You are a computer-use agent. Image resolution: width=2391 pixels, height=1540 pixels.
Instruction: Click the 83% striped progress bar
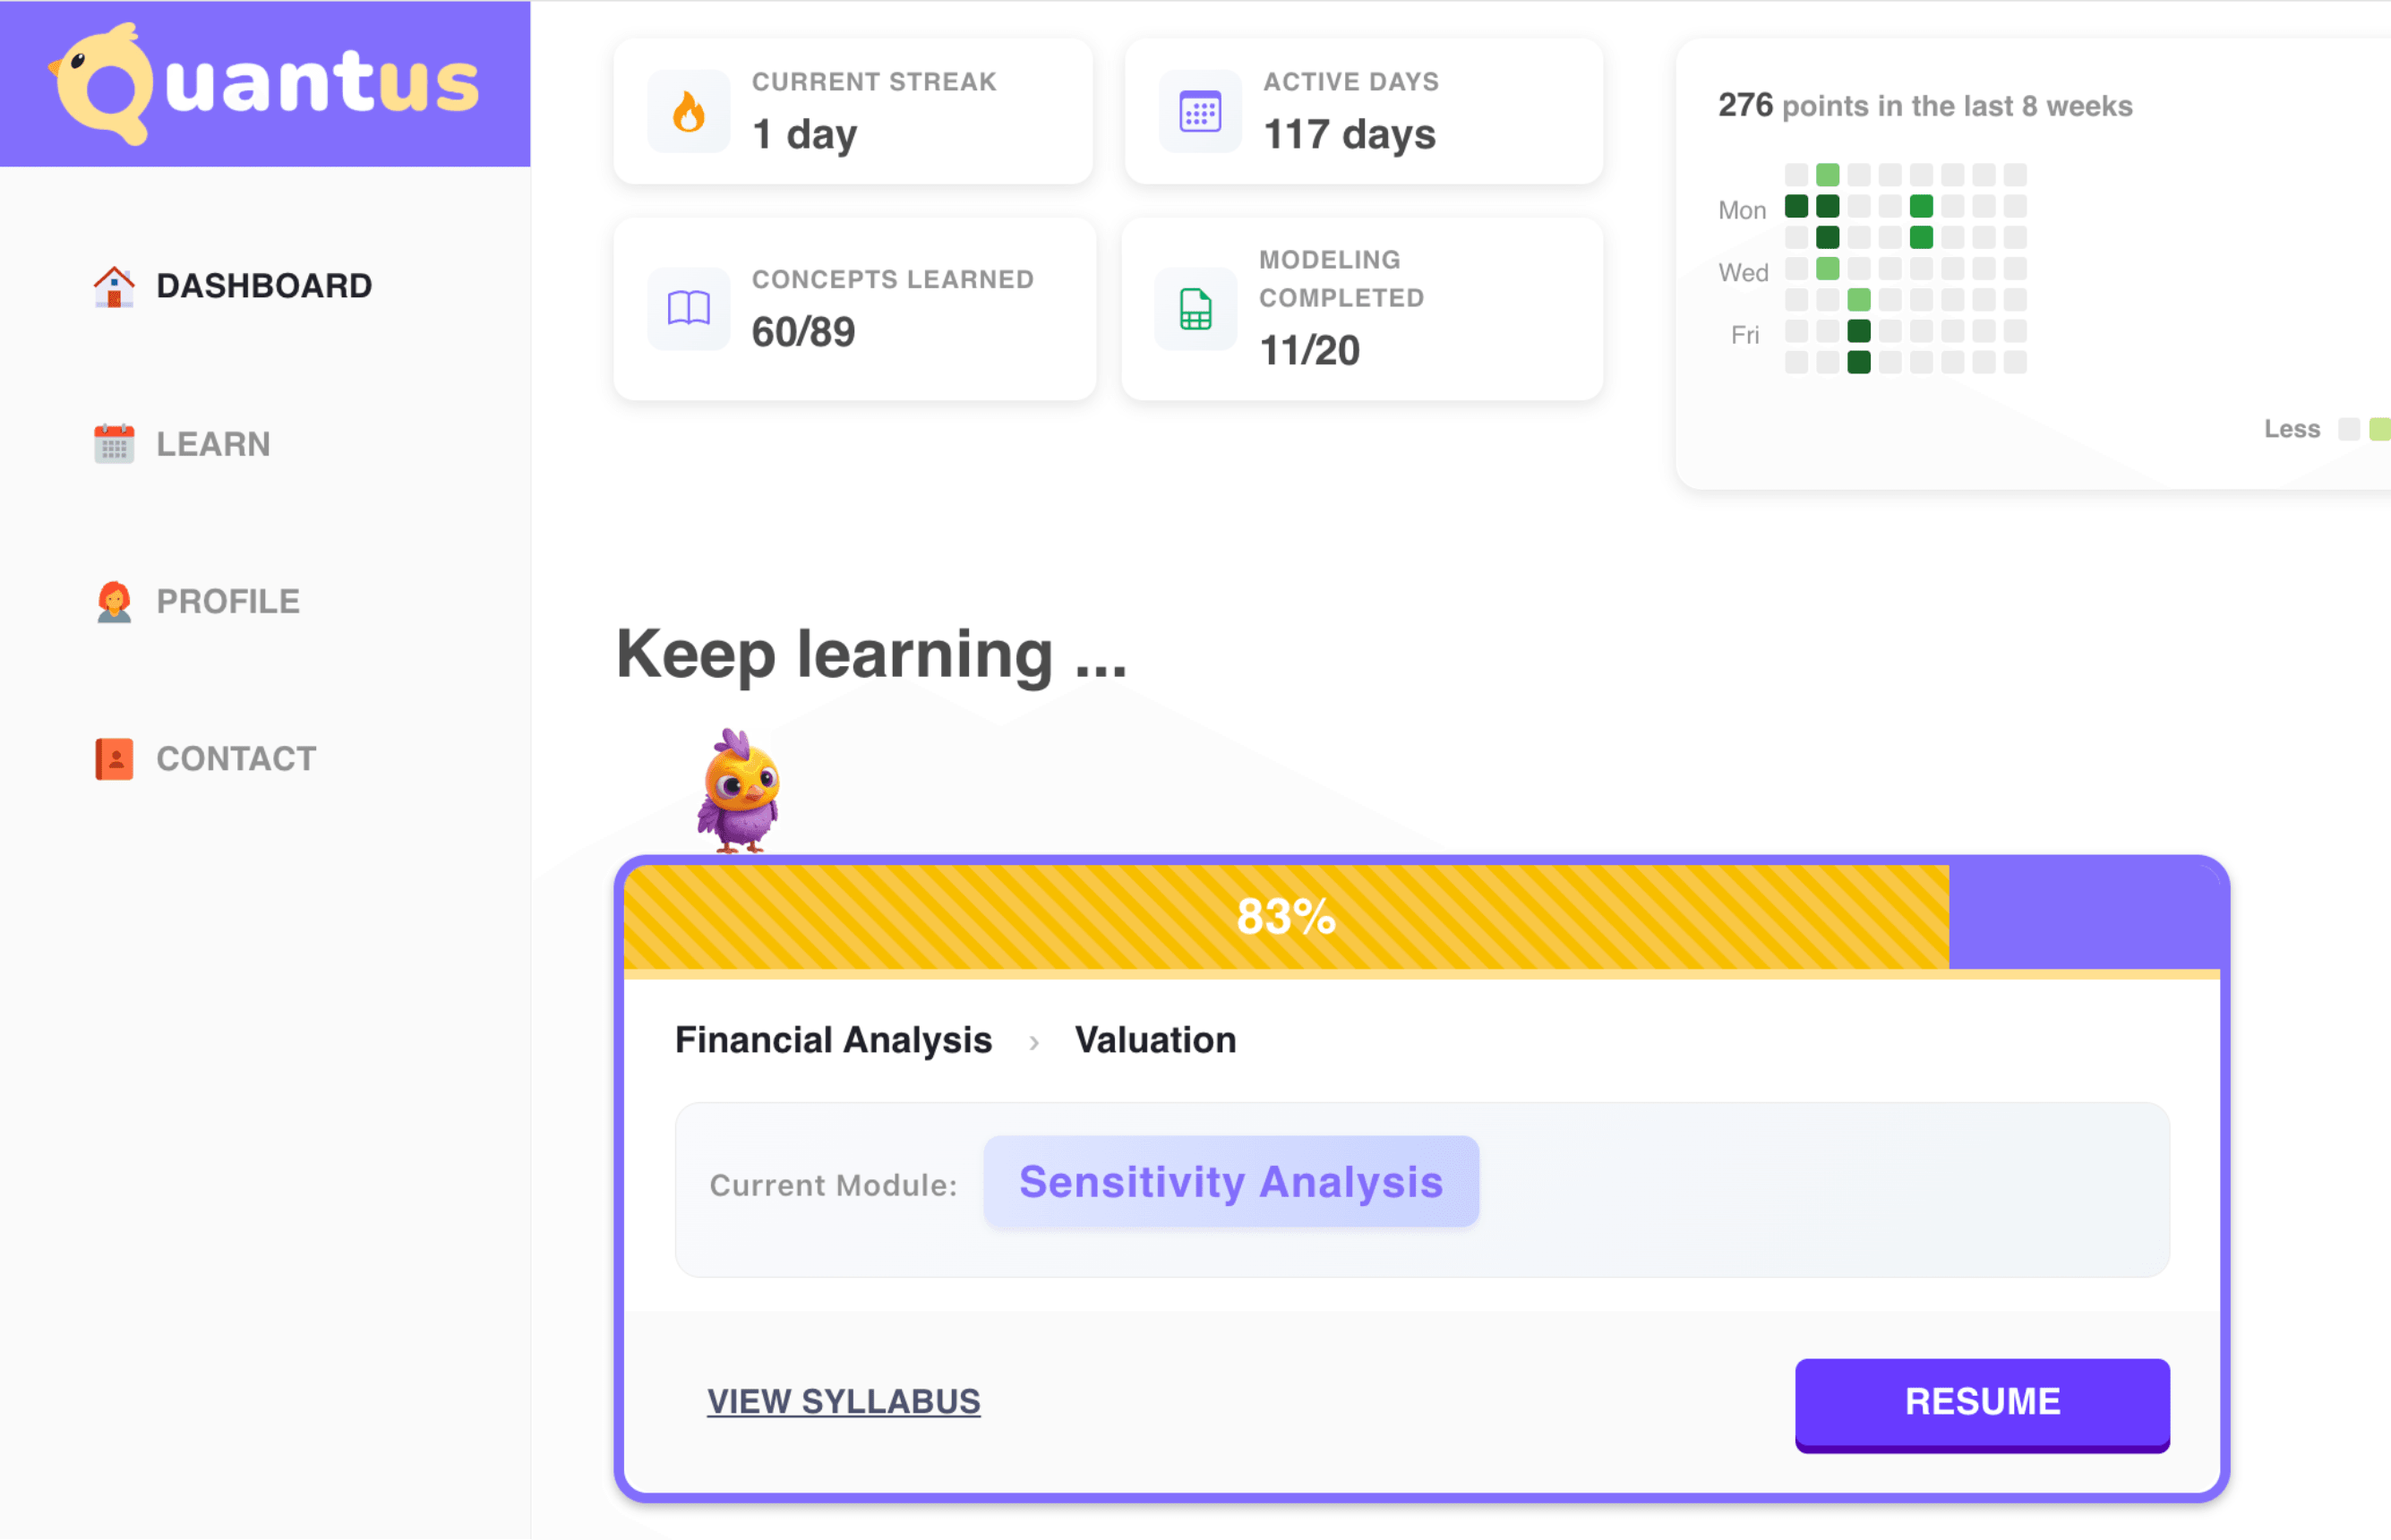point(1285,915)
